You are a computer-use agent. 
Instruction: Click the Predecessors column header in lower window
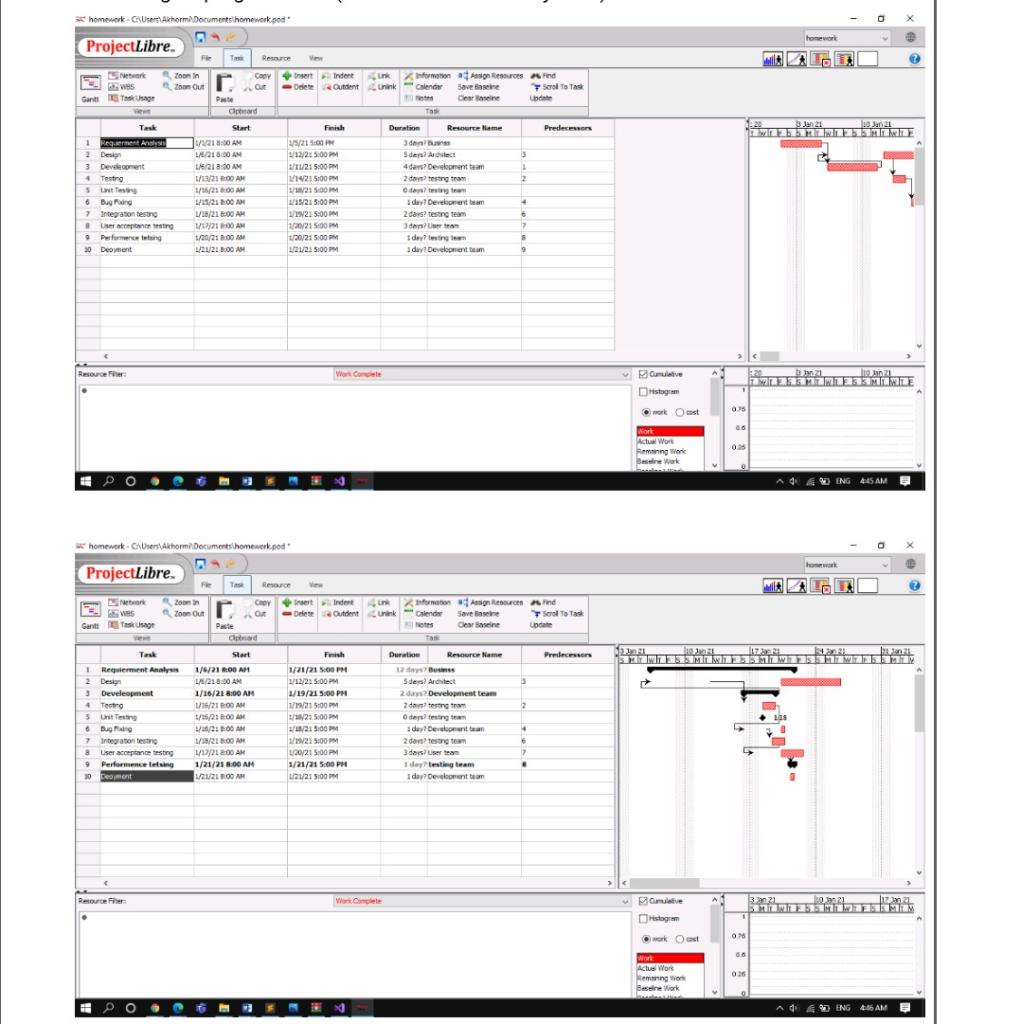pos(568,654)
